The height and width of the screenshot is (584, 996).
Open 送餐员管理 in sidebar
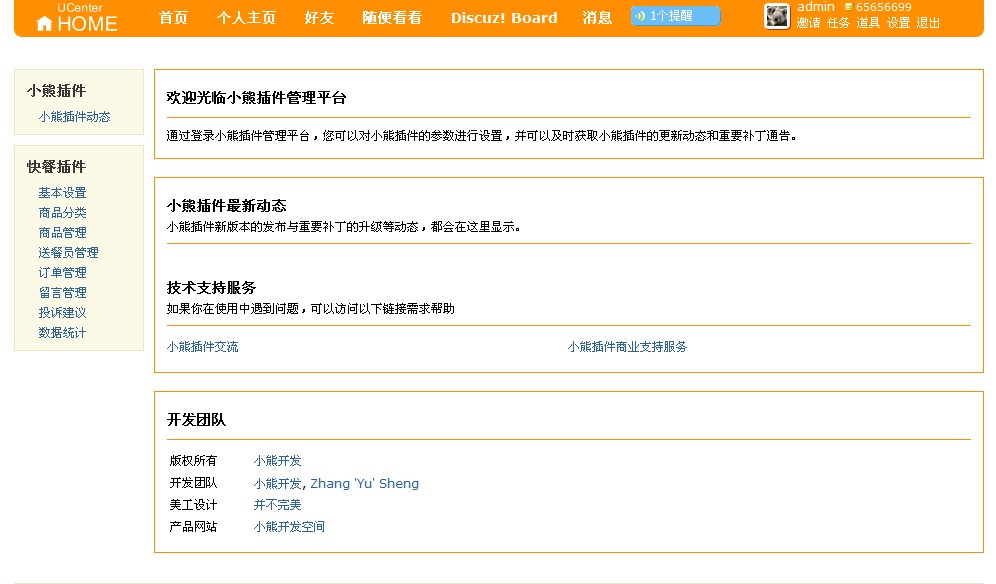(x=69, y=253)
